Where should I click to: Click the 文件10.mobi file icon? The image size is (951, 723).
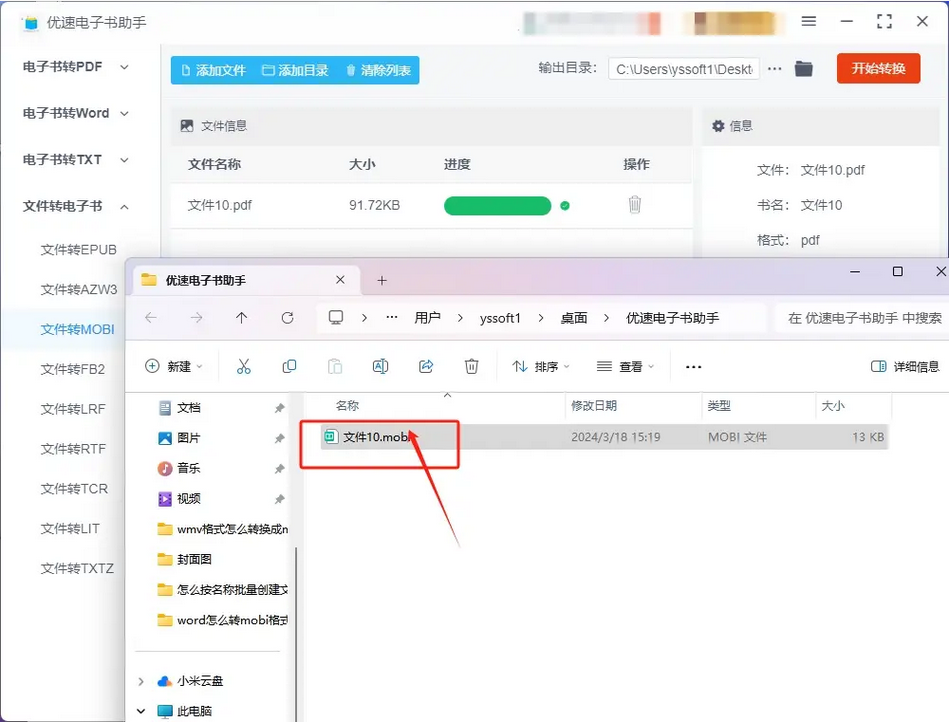[x=331, y=436]
